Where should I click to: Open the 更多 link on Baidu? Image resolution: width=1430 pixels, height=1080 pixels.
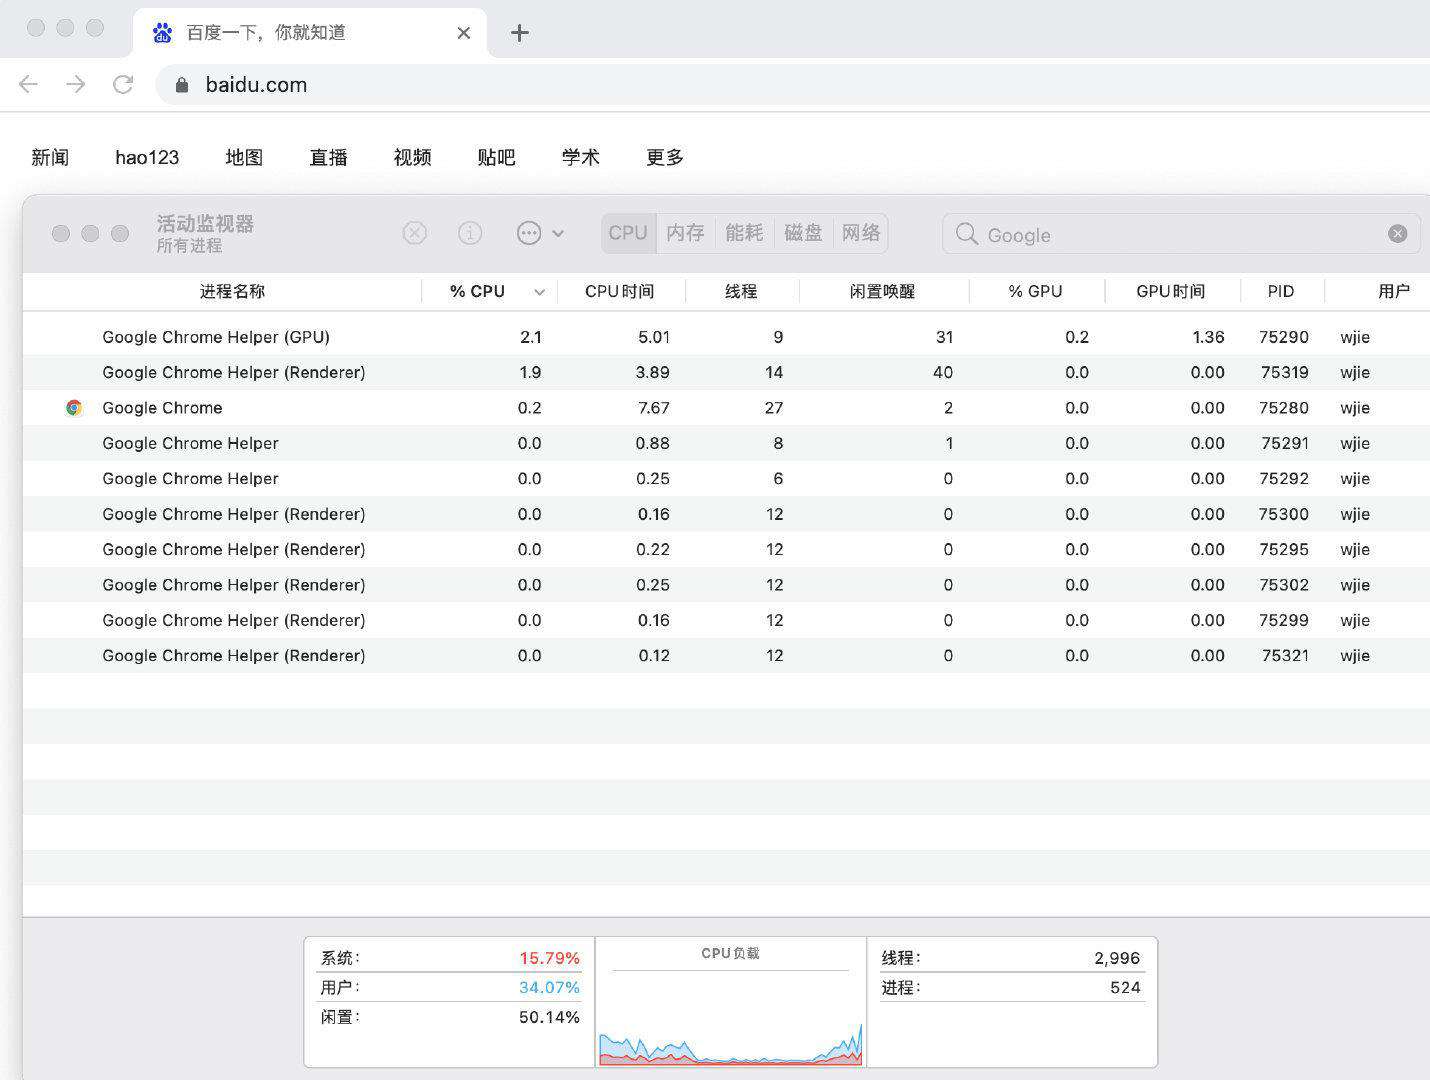point(665,157)
